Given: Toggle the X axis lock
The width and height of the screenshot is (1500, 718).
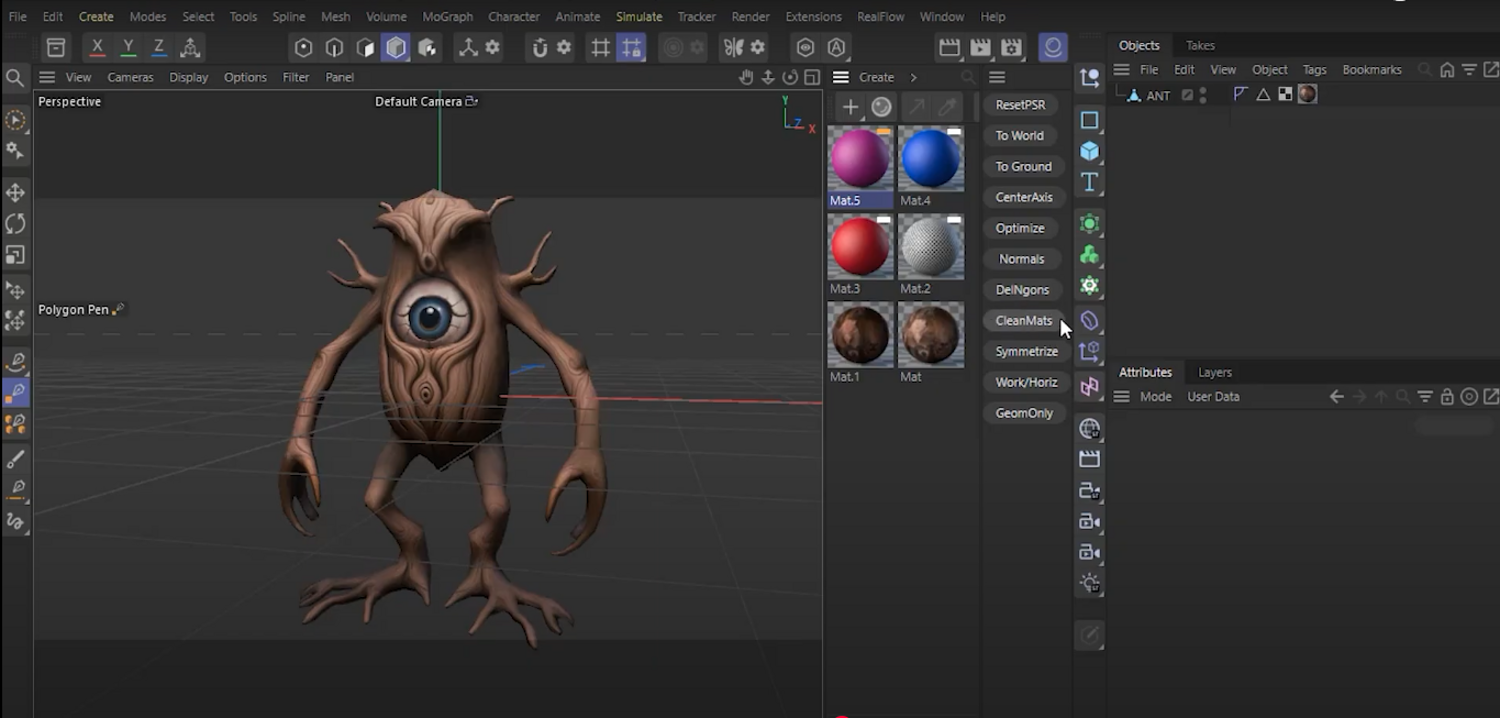Looking at the screenshot, I should coord(97,47).
